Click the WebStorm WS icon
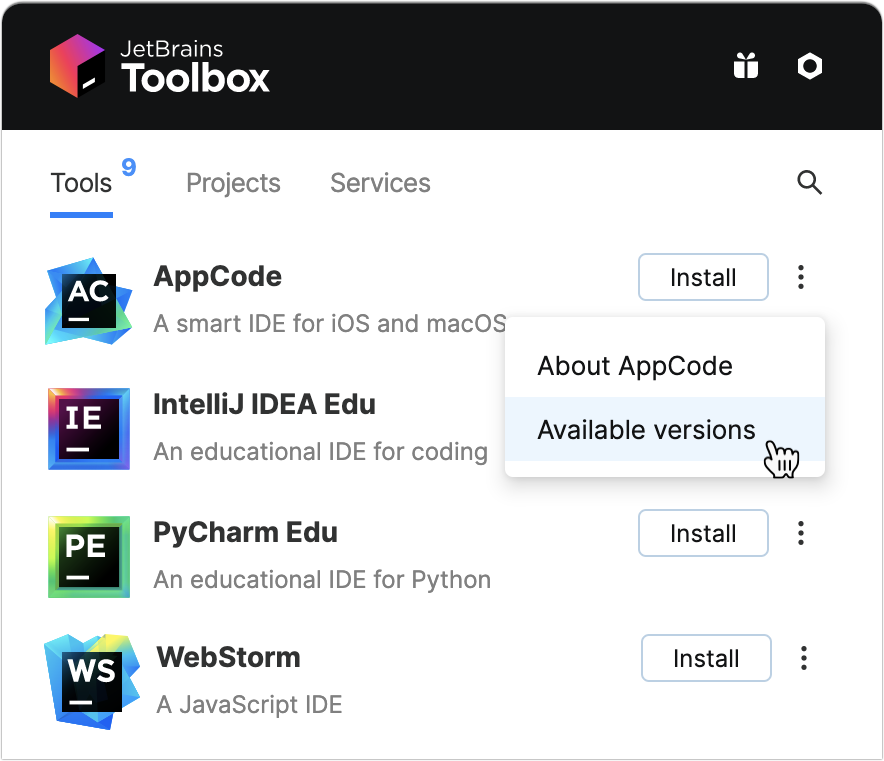 pos(92,680)
